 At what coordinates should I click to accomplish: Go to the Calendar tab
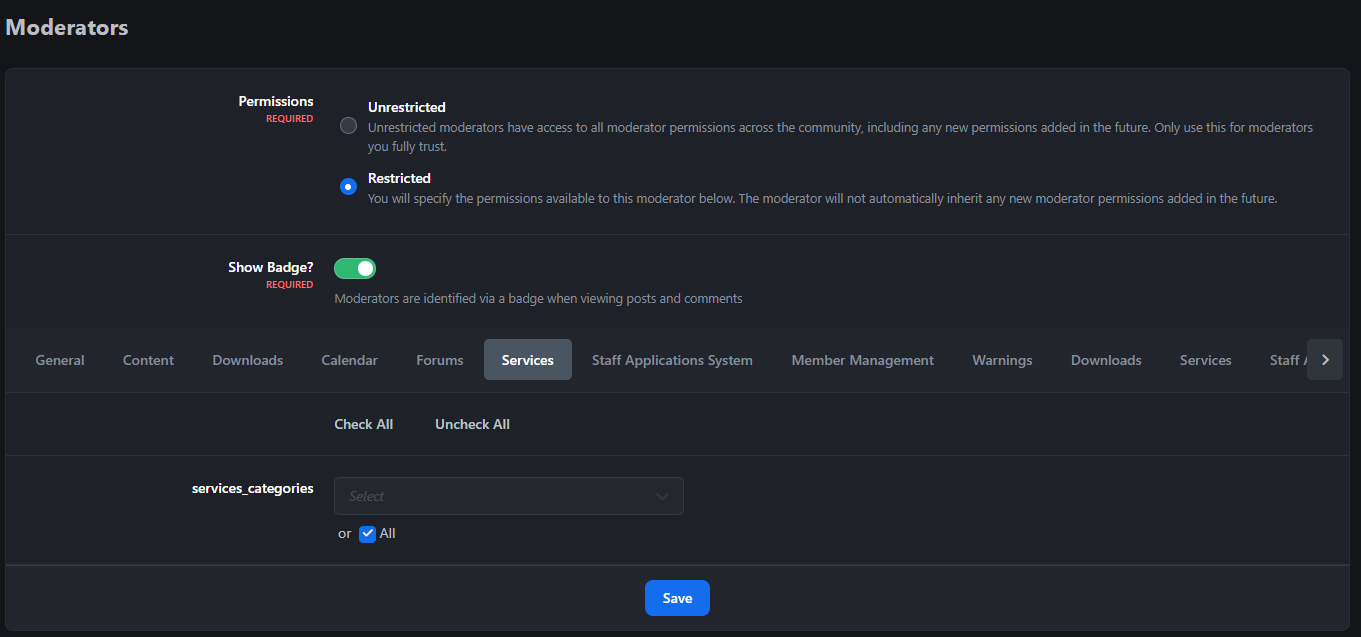point(349,360)
